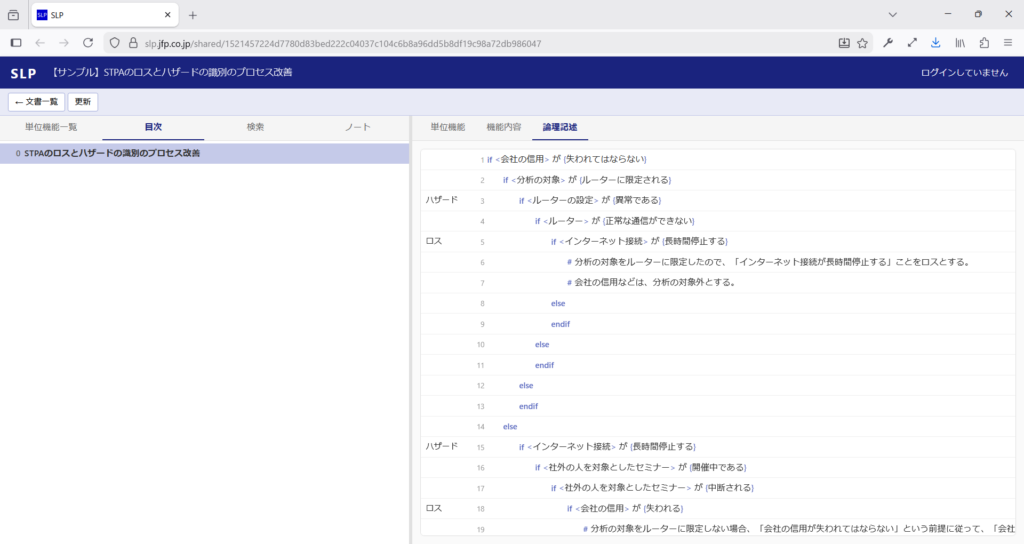
Task: Switch to the 検索 tab
Action: coord(255,127)
